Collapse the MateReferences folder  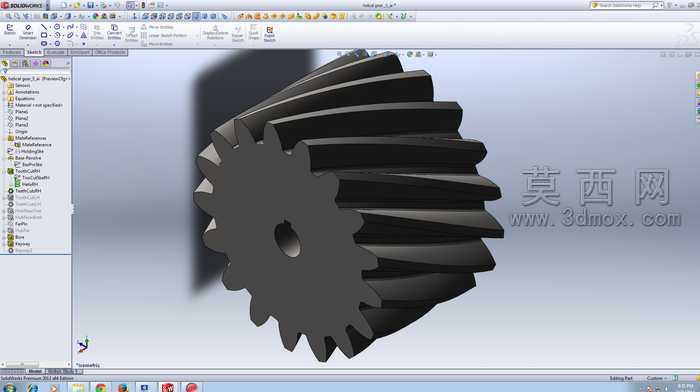[x=4, y=138]
